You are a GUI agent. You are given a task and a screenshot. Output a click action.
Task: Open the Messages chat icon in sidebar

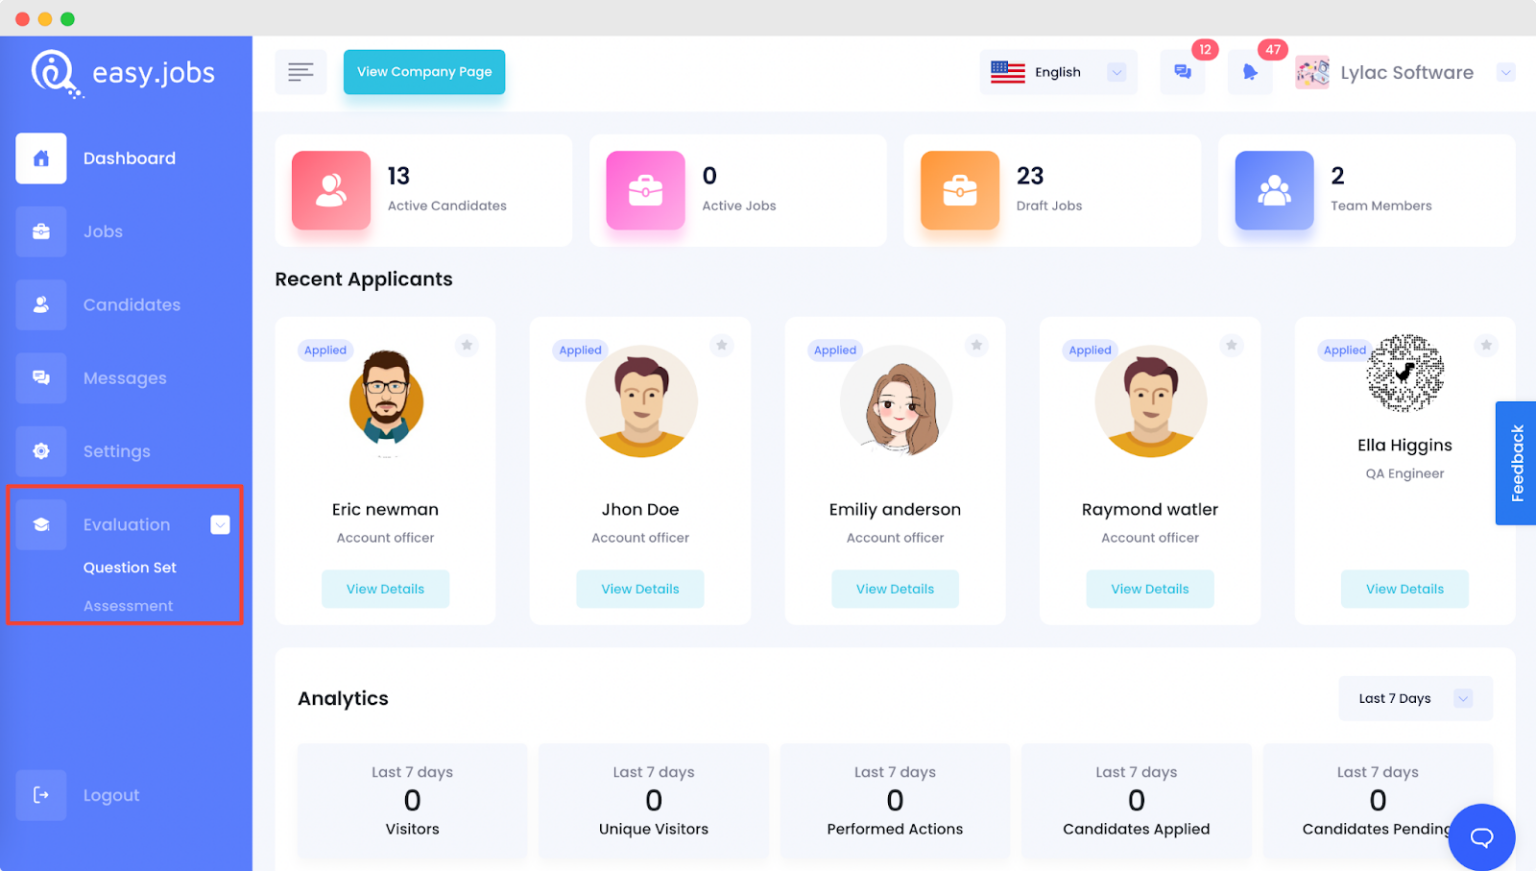click(41, 377)
